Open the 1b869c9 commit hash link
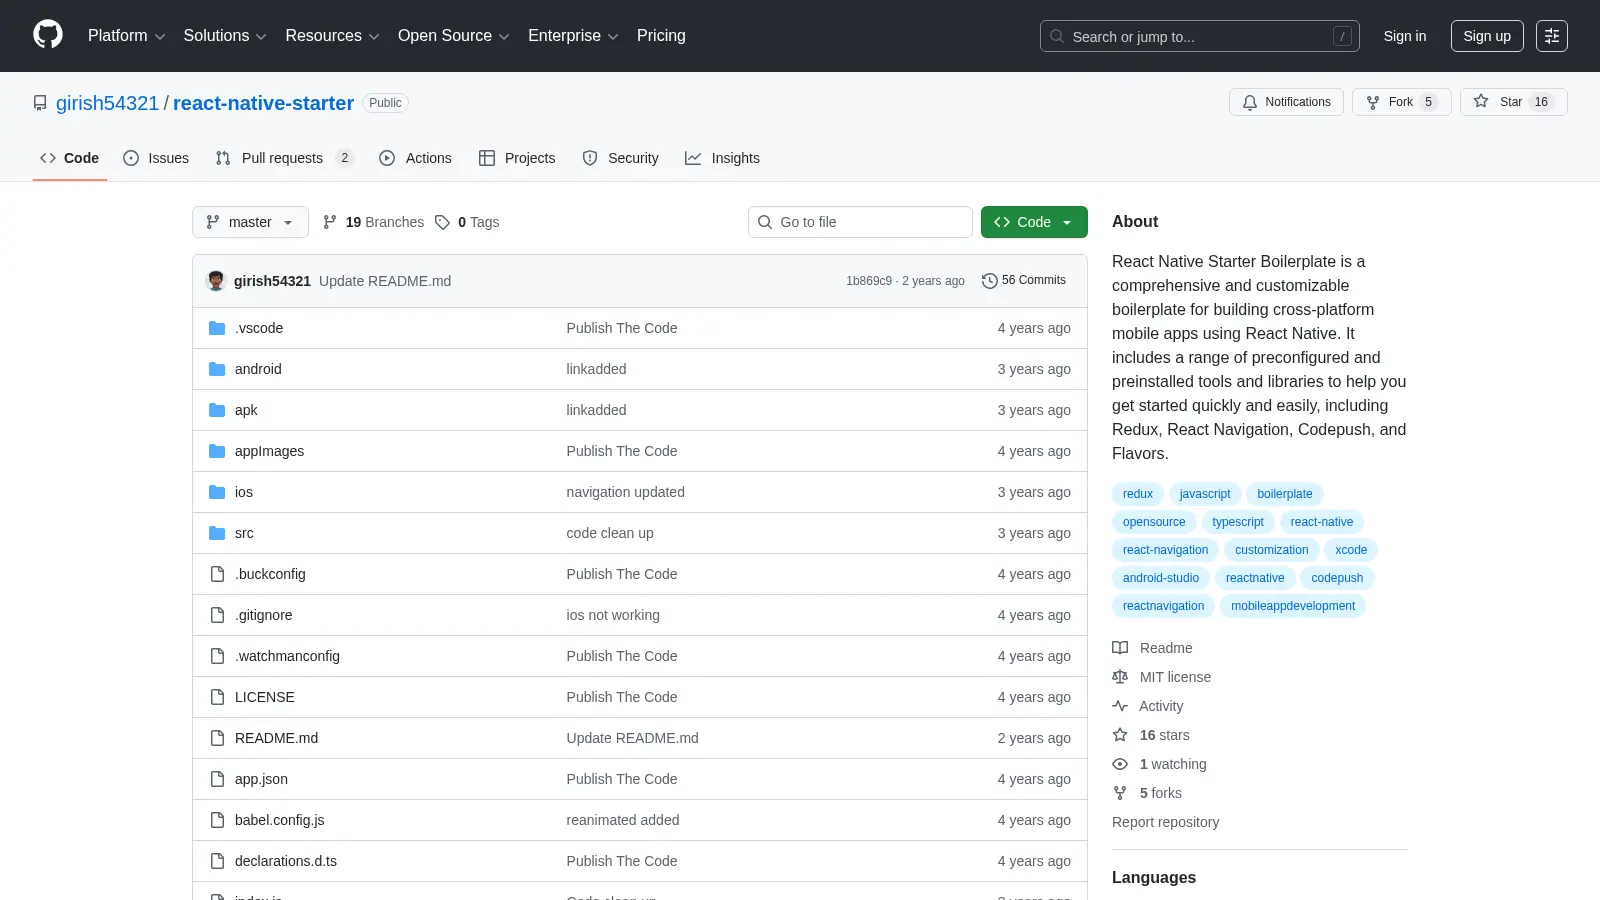1600x900 pixels. tap(869, 281)
